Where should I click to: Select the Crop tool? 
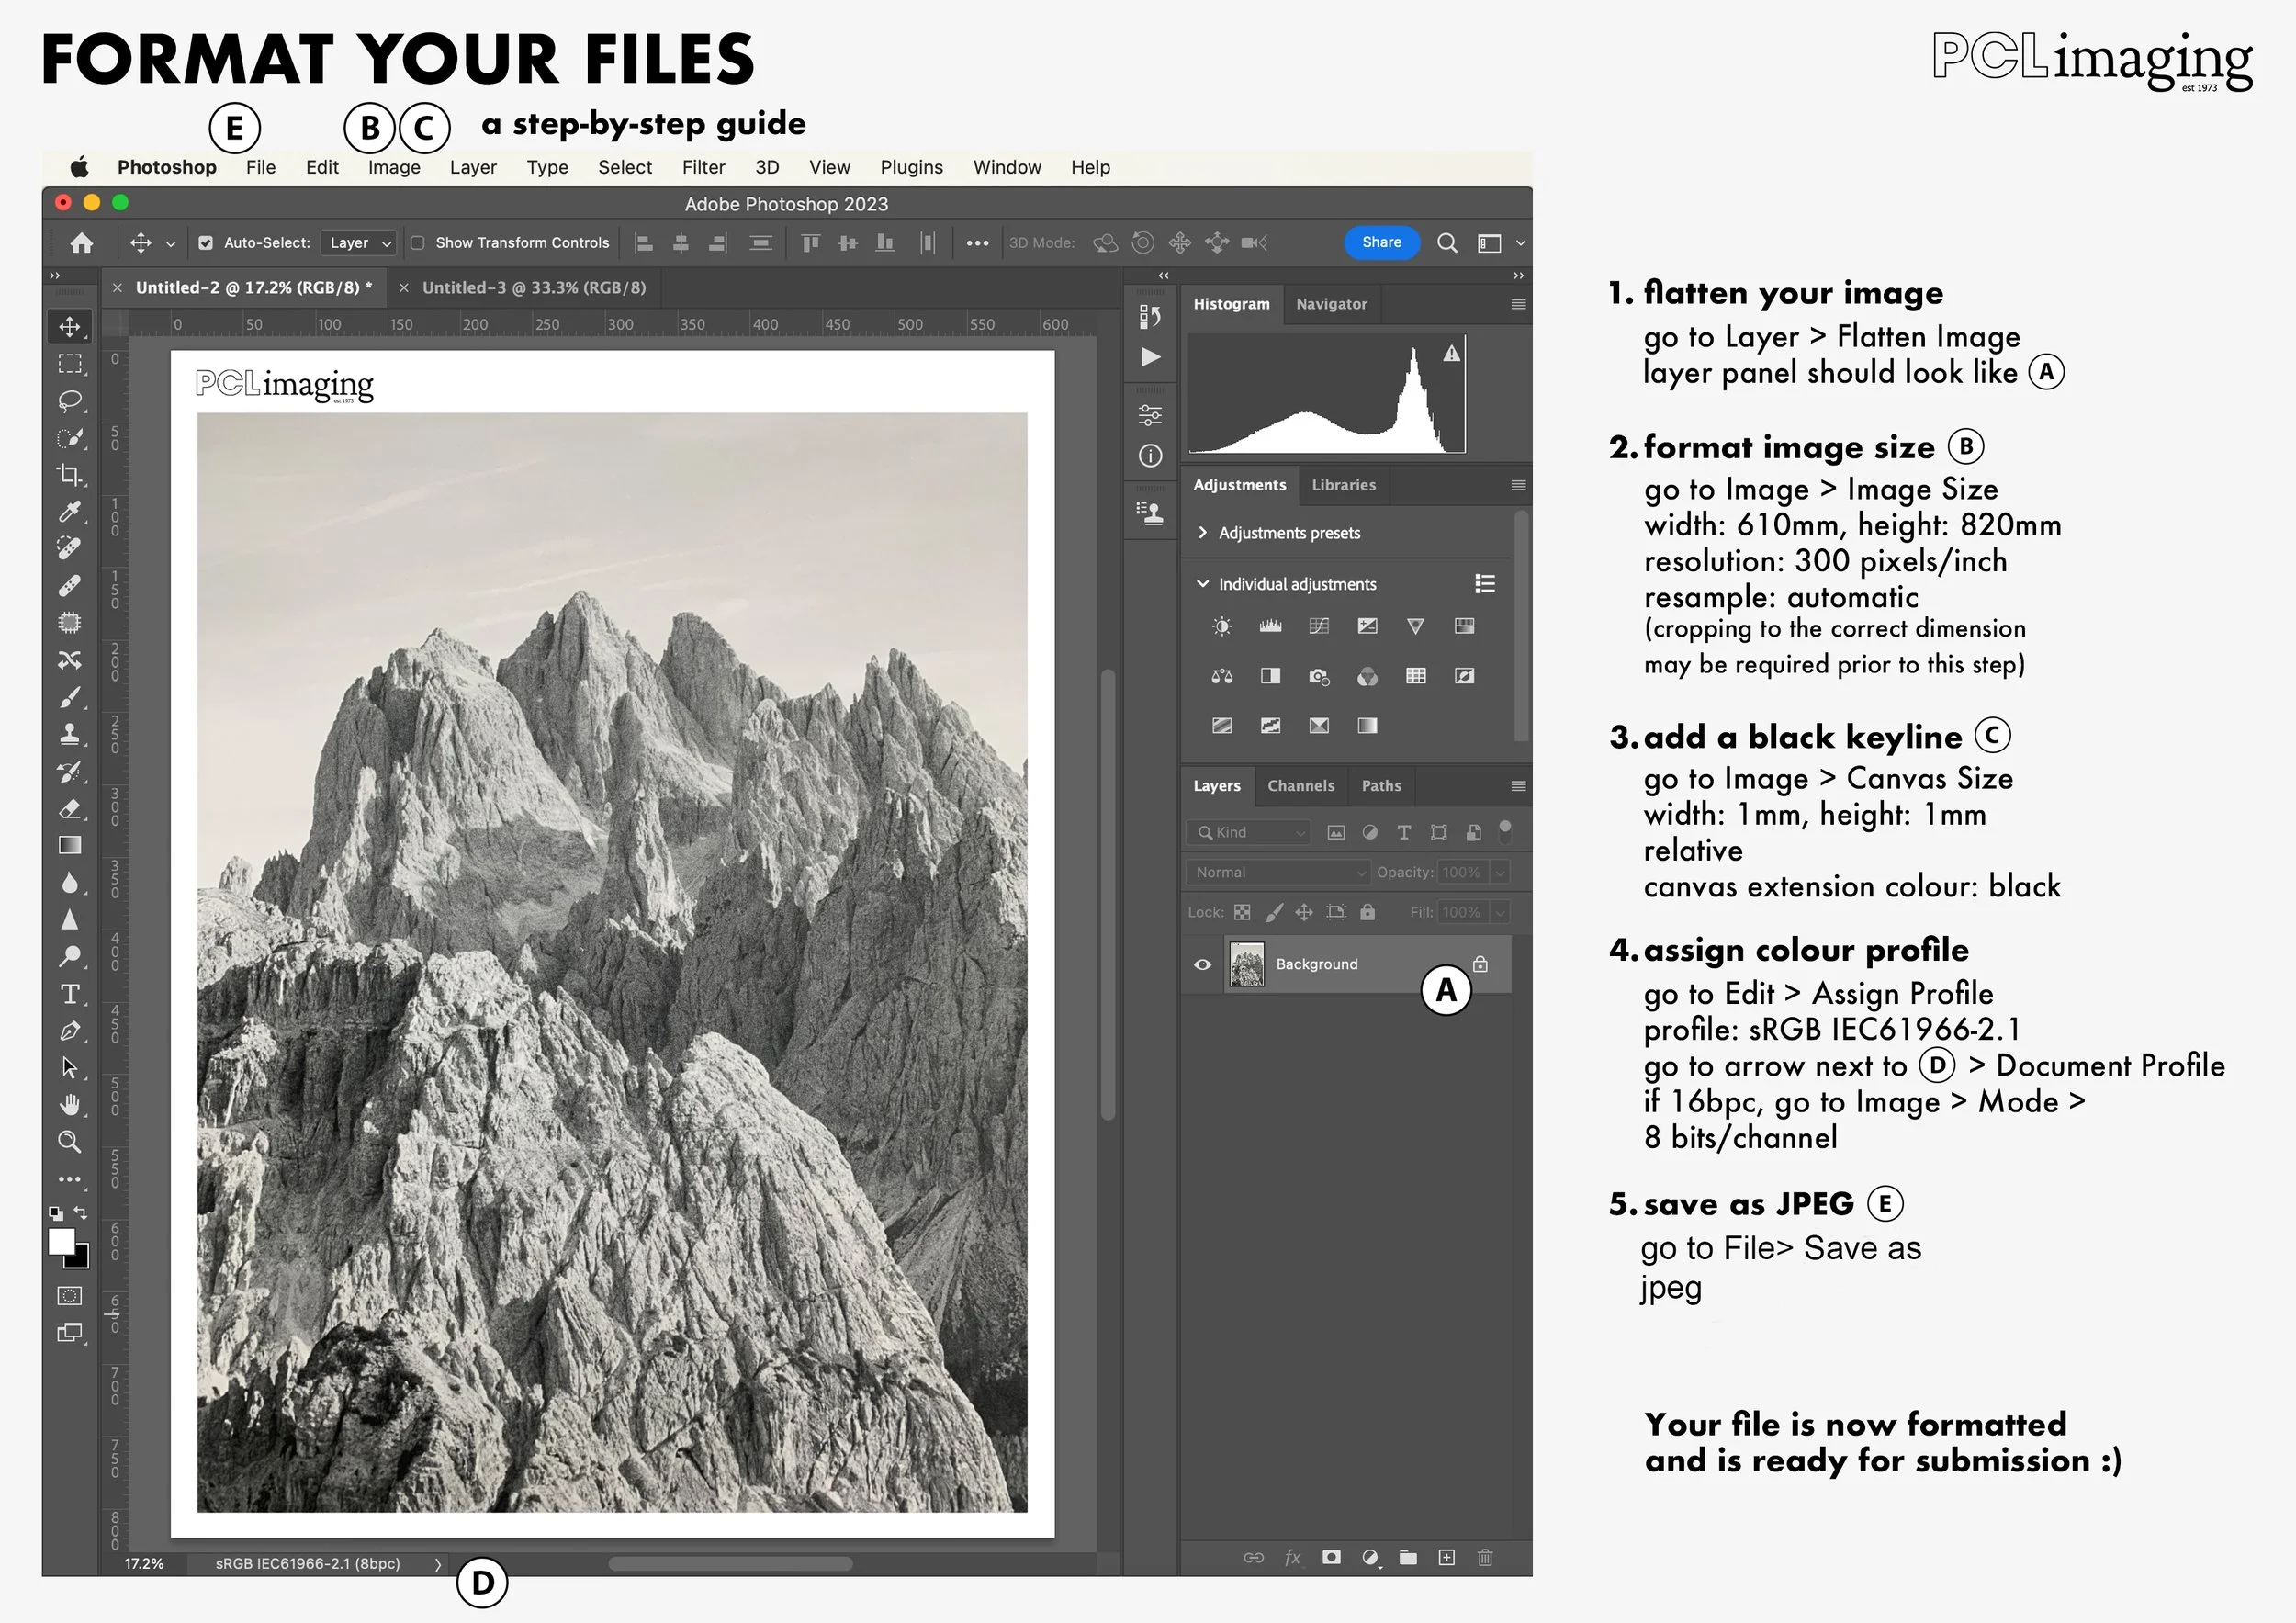tap(69, 475)
